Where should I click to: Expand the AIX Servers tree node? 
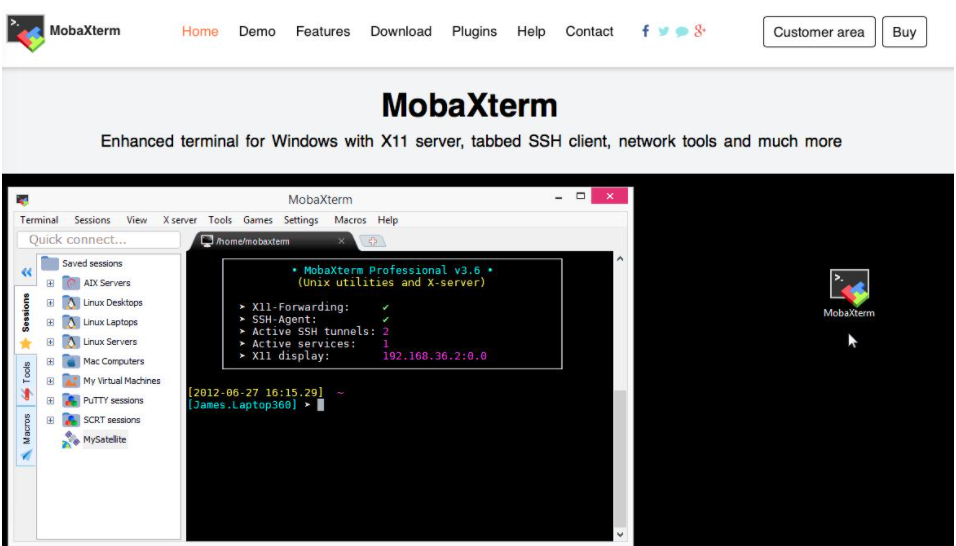[x=51, y=283]
